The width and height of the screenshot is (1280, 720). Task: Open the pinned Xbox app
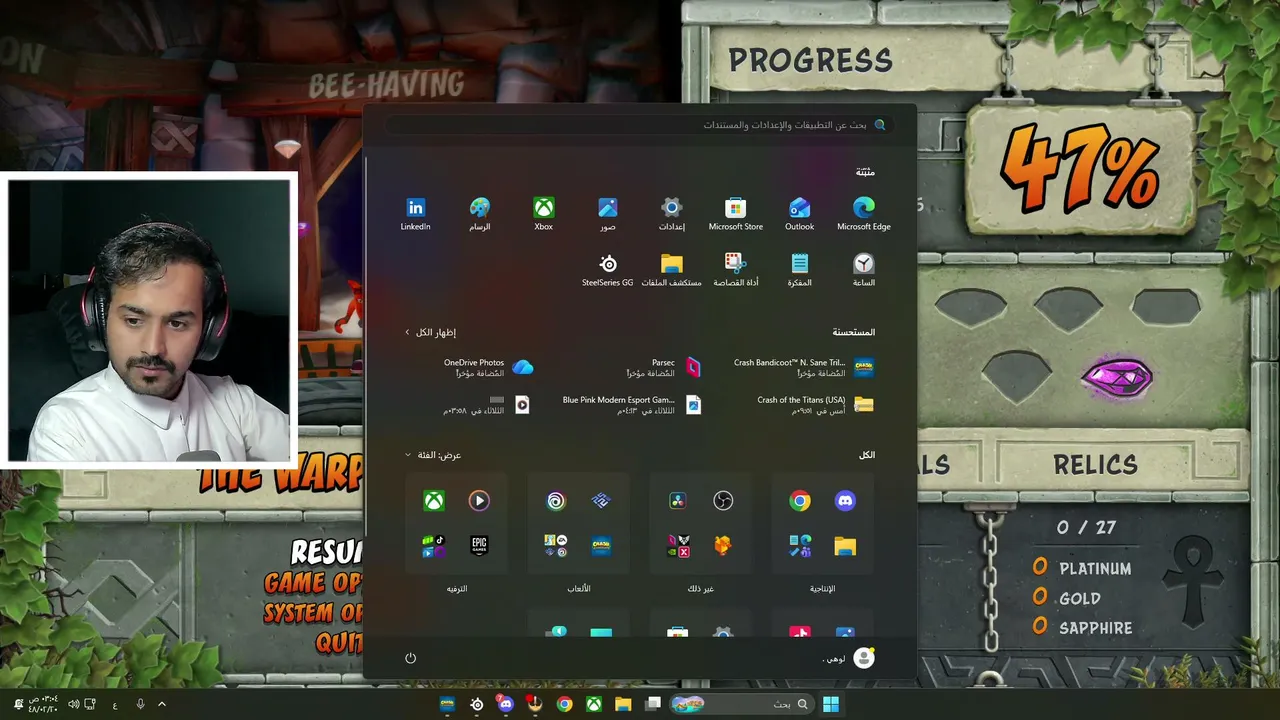point(544,214)
